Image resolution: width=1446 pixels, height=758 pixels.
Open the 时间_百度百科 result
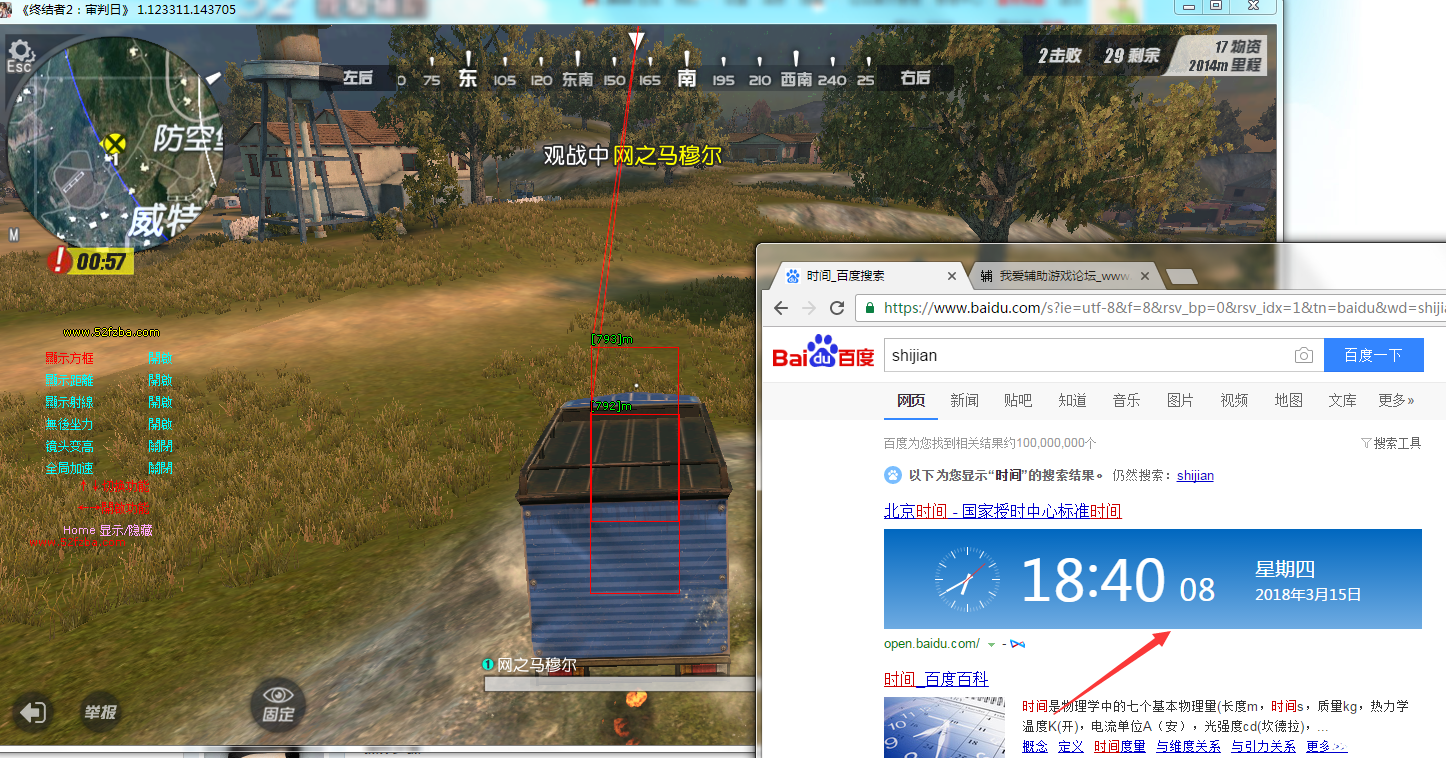tap(936, 679)
